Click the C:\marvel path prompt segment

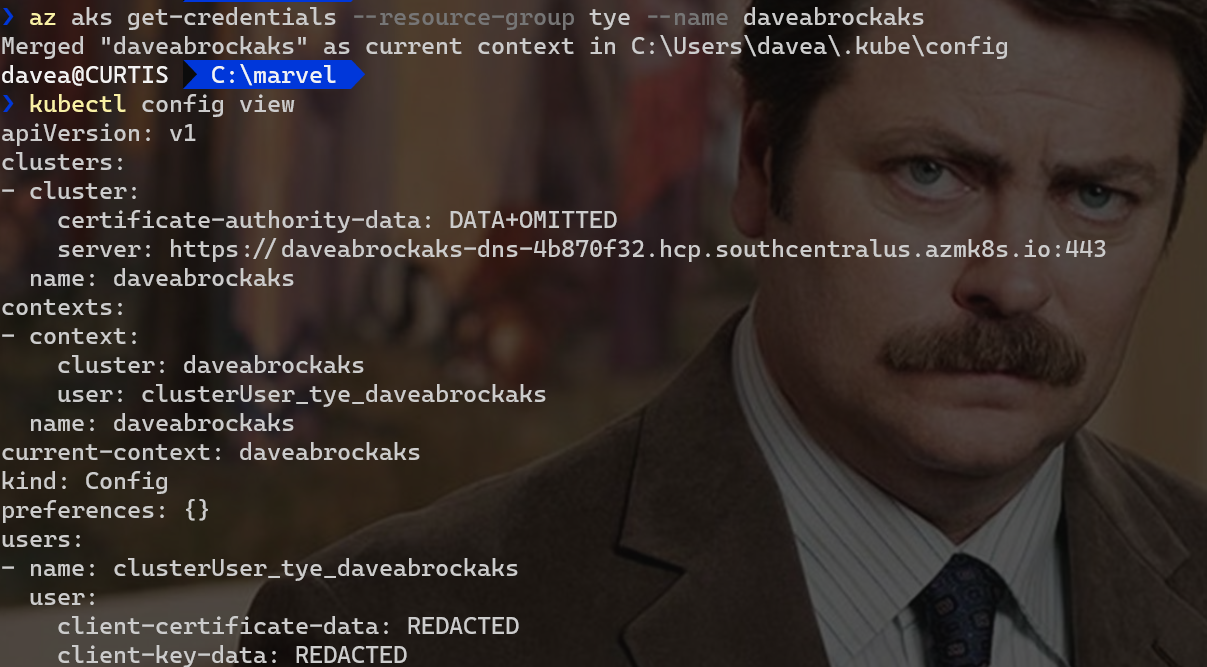click(x=273, y=75)
